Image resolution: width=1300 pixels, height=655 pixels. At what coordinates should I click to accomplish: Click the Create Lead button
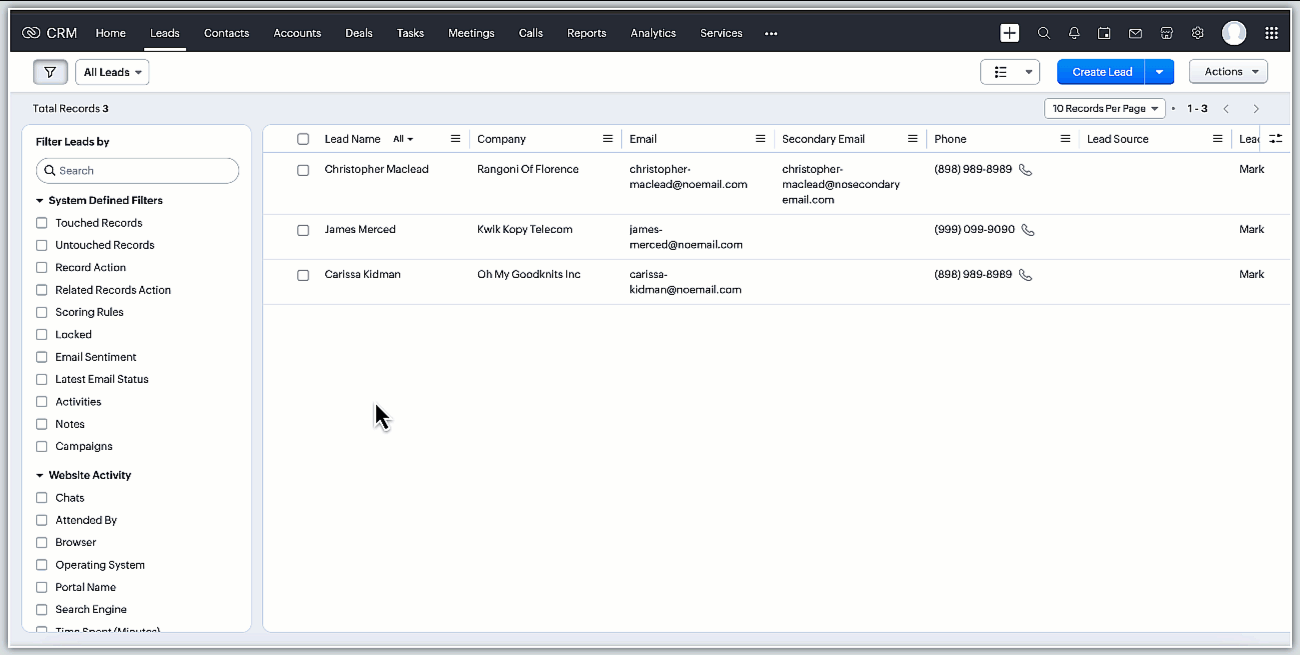1101,72
